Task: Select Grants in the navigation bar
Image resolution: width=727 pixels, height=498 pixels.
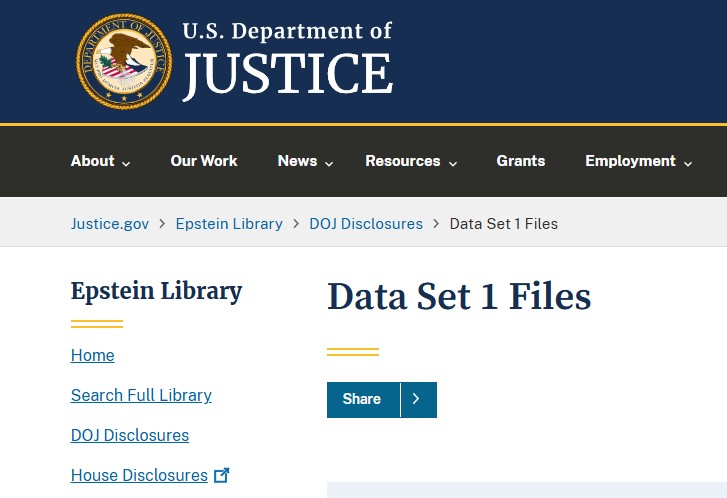Action: click(x=521, y=161)
